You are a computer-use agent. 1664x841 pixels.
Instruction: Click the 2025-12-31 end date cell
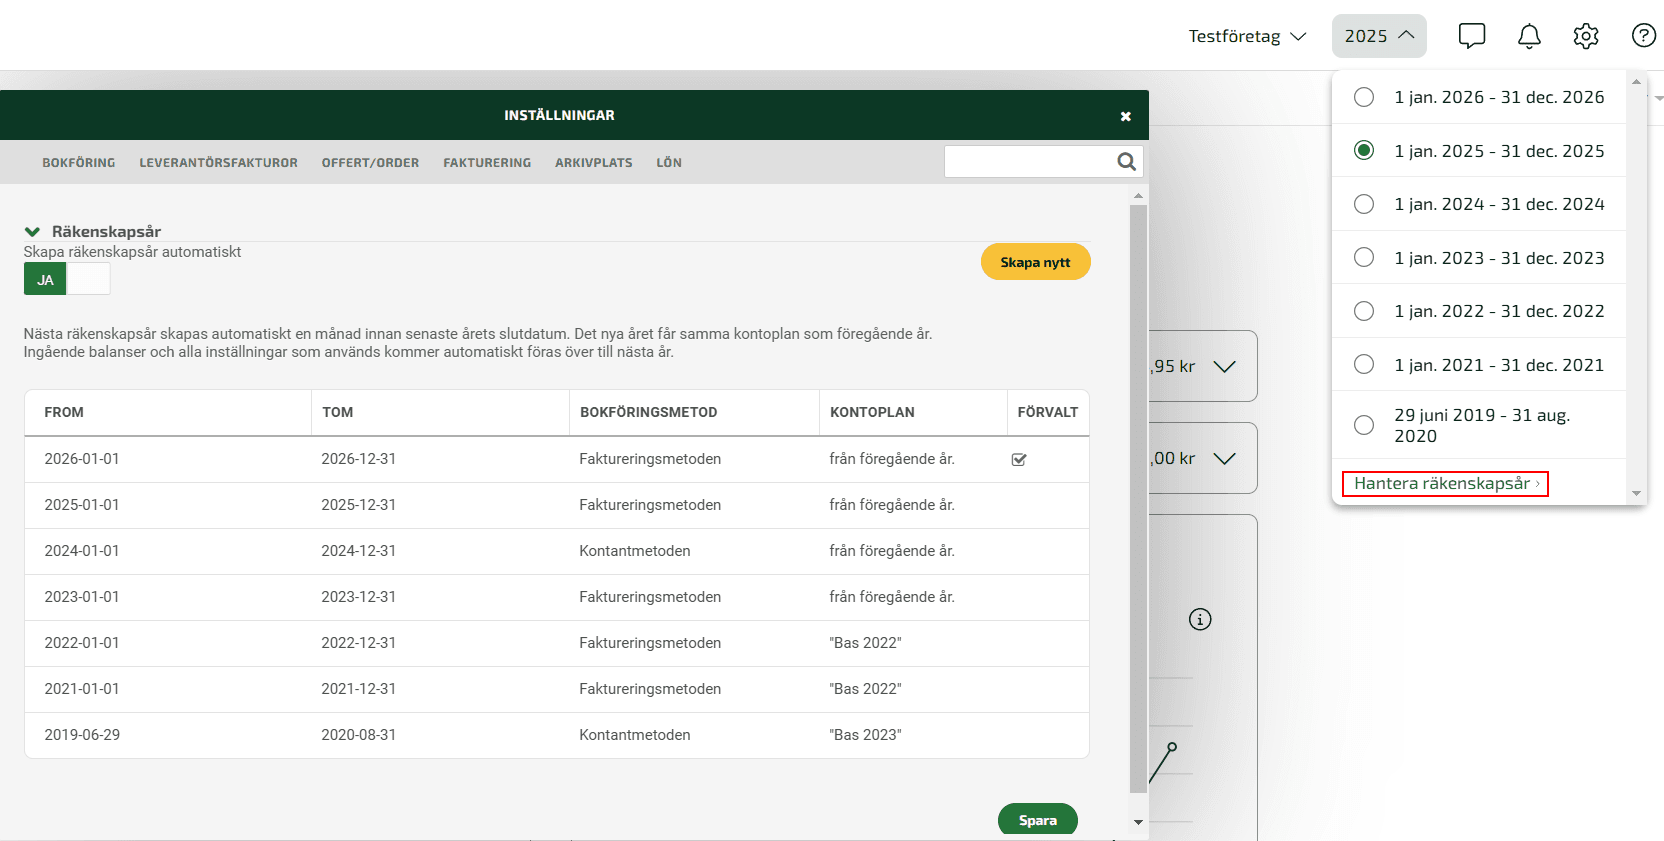(x=359, y=505)
